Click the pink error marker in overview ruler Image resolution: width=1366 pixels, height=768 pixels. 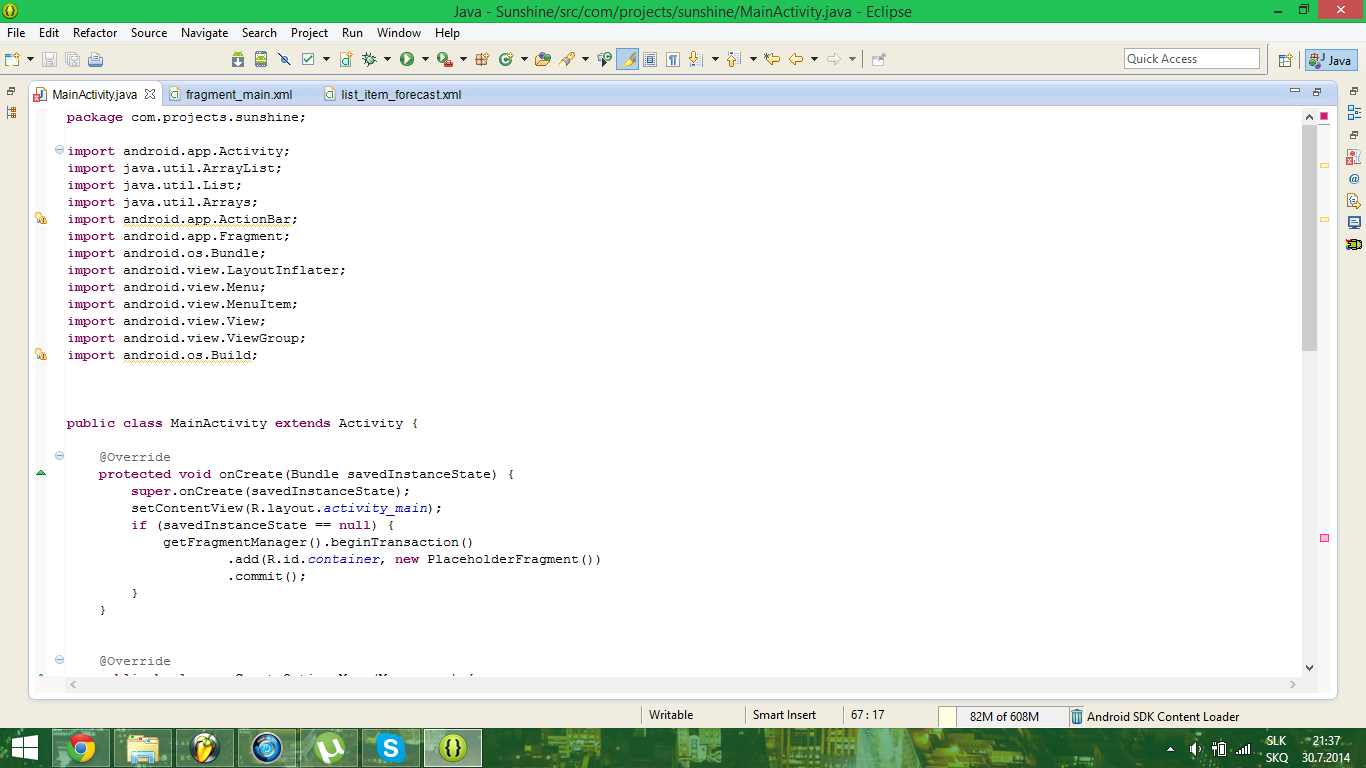point(1324,538)
